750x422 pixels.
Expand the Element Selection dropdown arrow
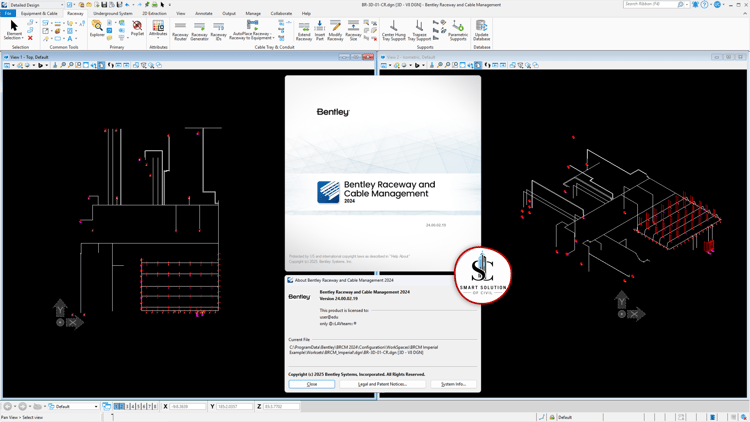coord(23,38)
